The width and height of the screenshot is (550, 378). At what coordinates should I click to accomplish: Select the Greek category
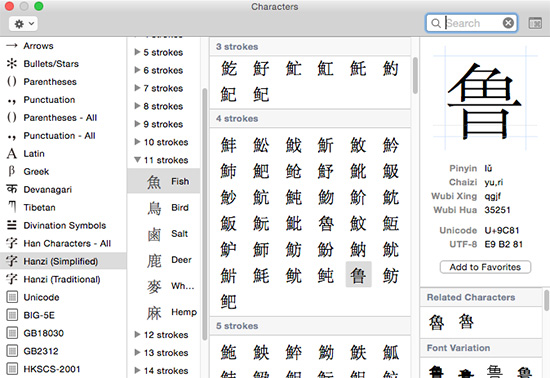pos(63,171)
